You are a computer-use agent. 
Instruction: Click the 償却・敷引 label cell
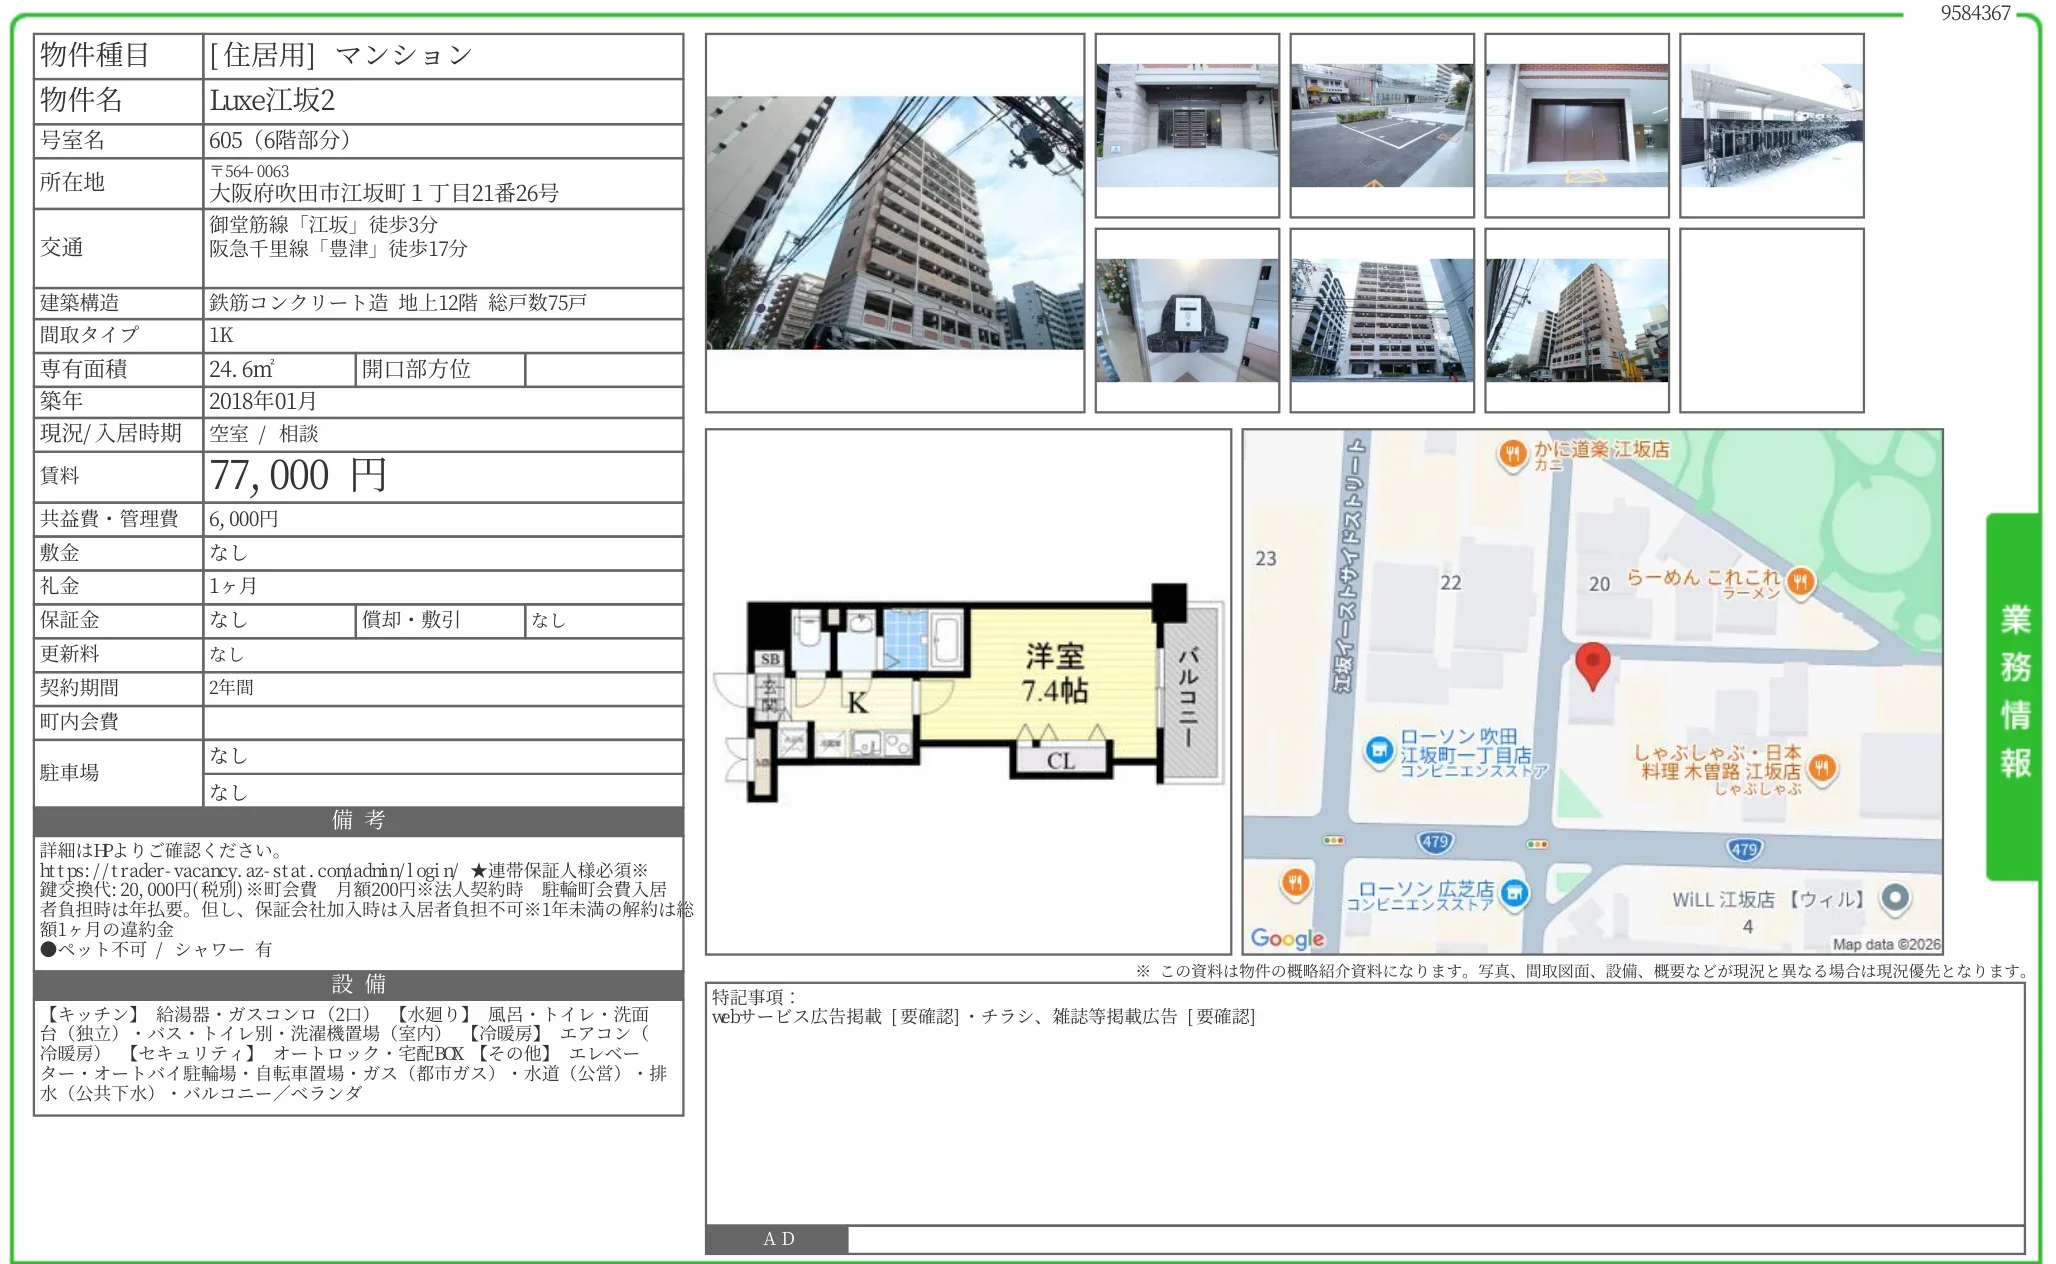[441, 620]
